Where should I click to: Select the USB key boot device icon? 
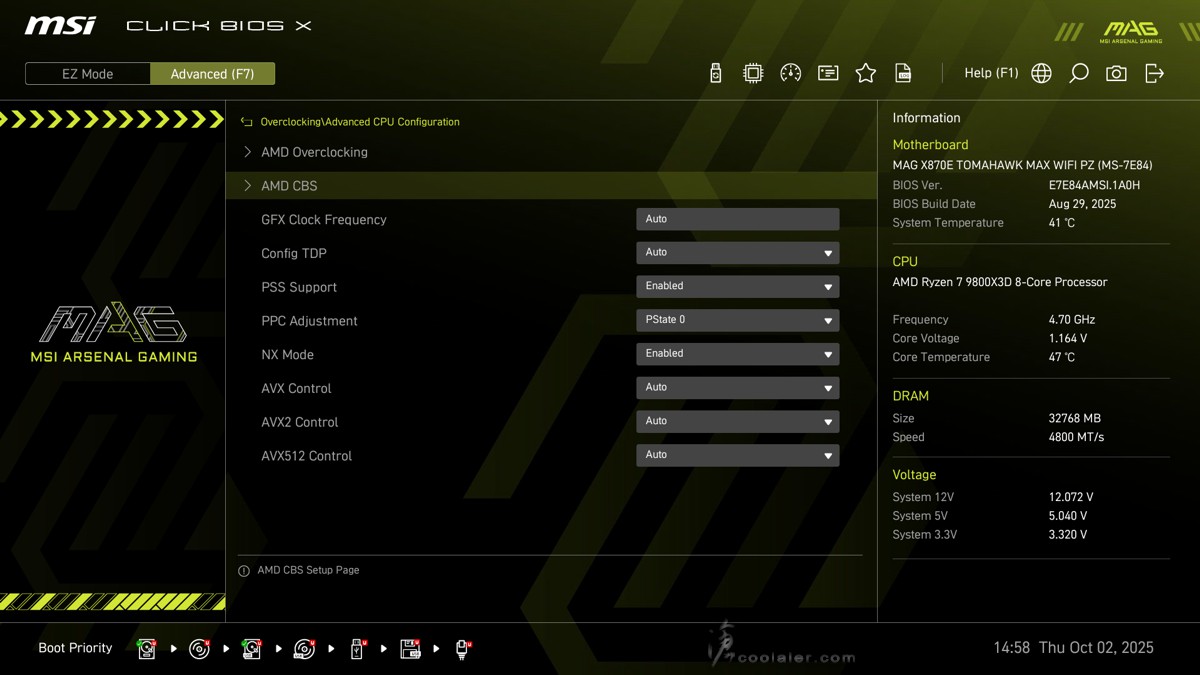(x=357, y=649)
